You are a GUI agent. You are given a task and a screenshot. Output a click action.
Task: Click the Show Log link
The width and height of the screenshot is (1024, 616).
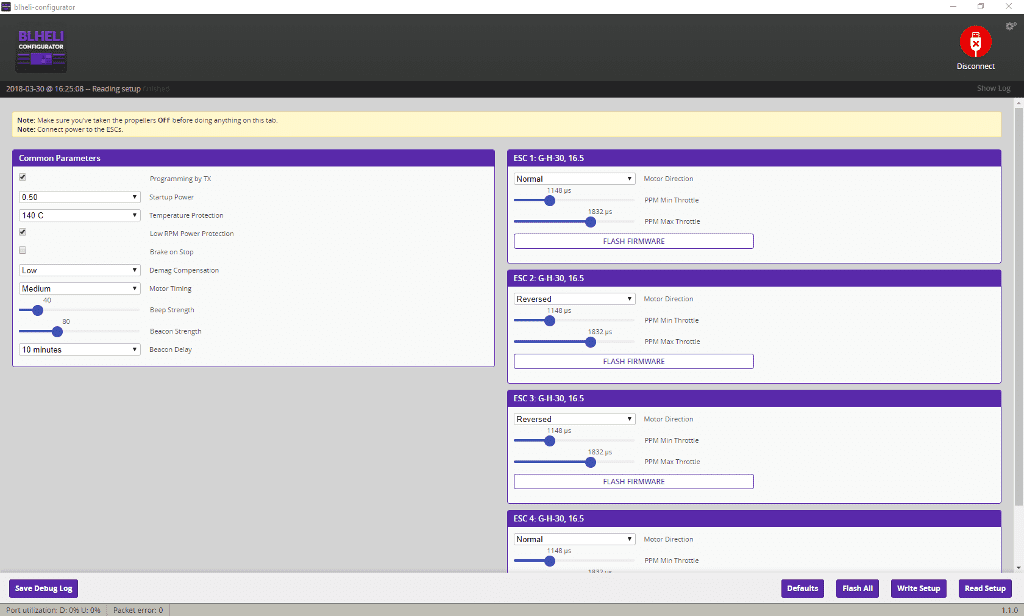[x=993, y=88]
